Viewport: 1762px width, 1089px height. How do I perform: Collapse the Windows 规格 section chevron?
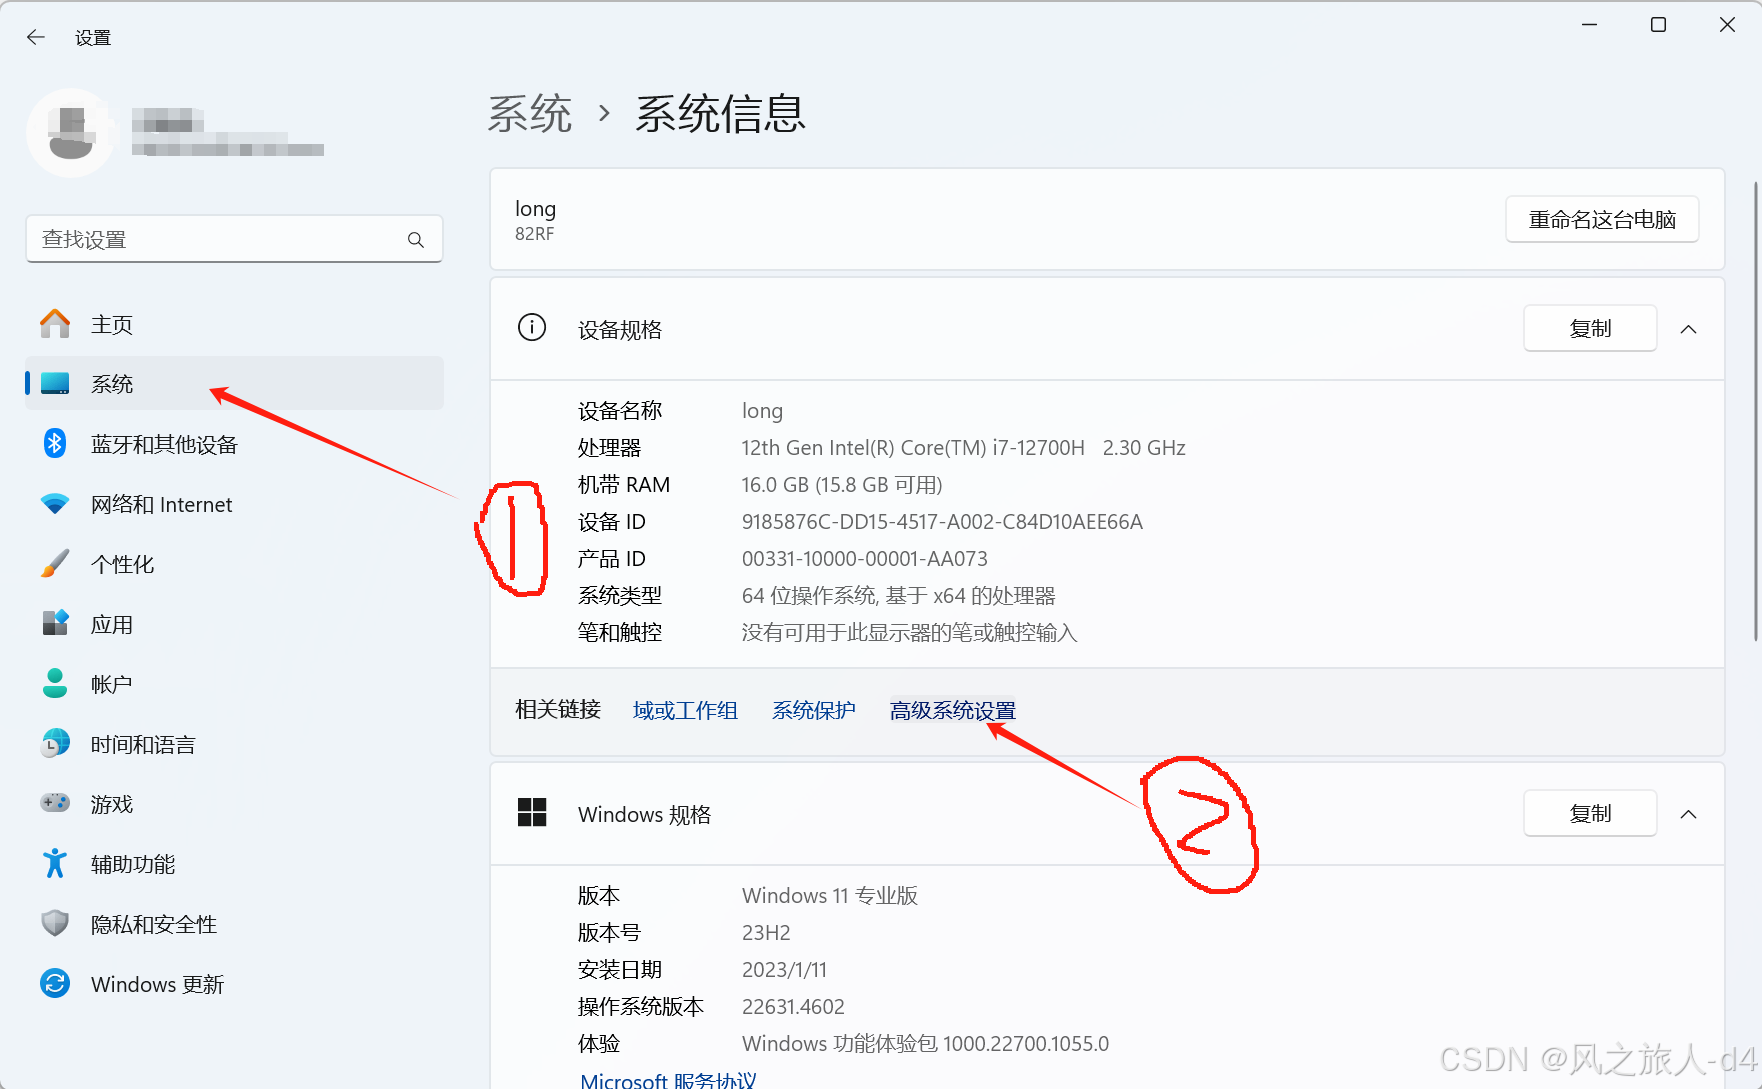click(1689, 814)
